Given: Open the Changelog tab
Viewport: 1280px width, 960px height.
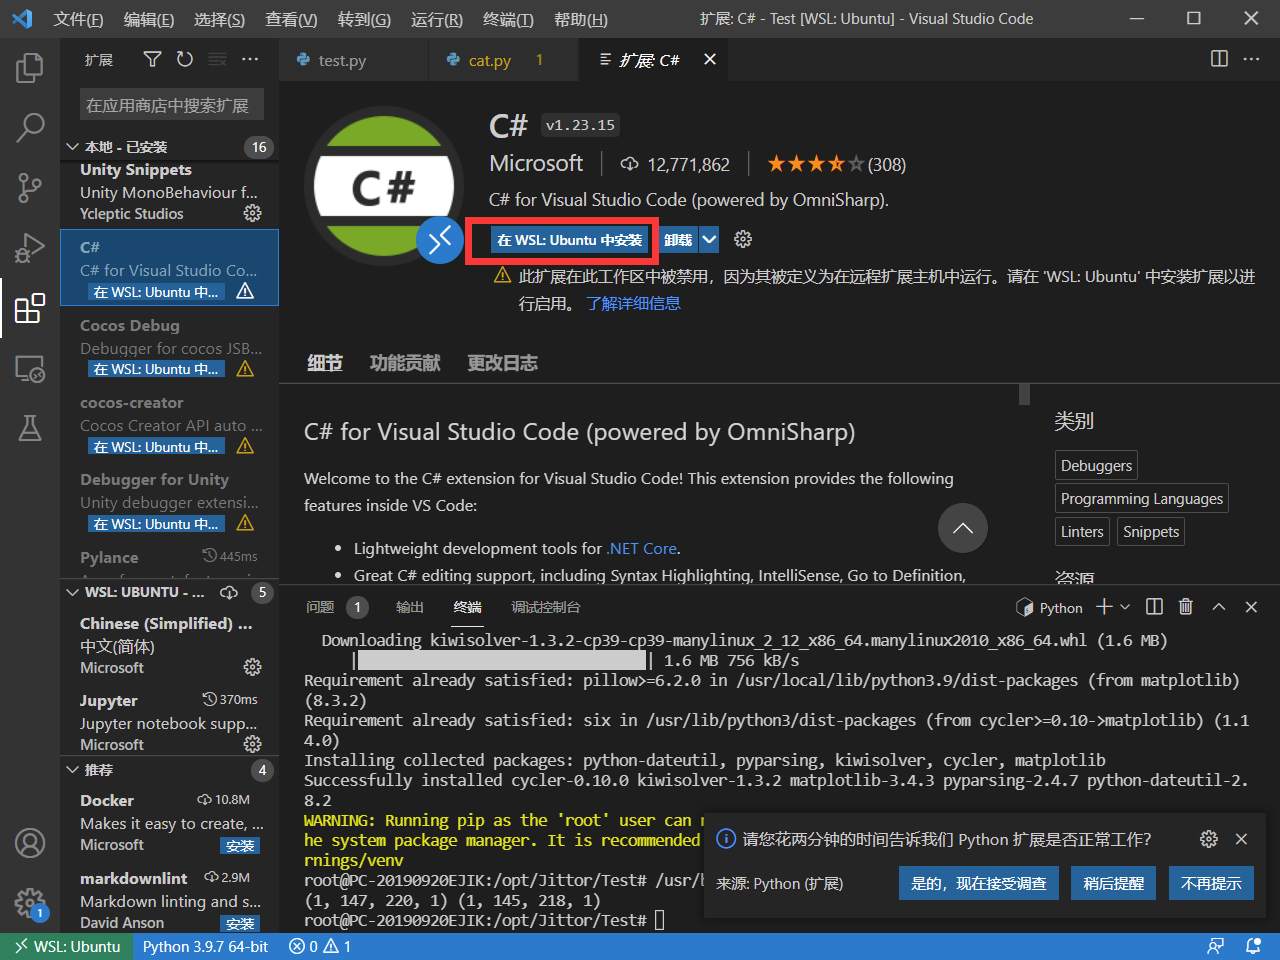Looking at the screenshot, I should (502, 363).
